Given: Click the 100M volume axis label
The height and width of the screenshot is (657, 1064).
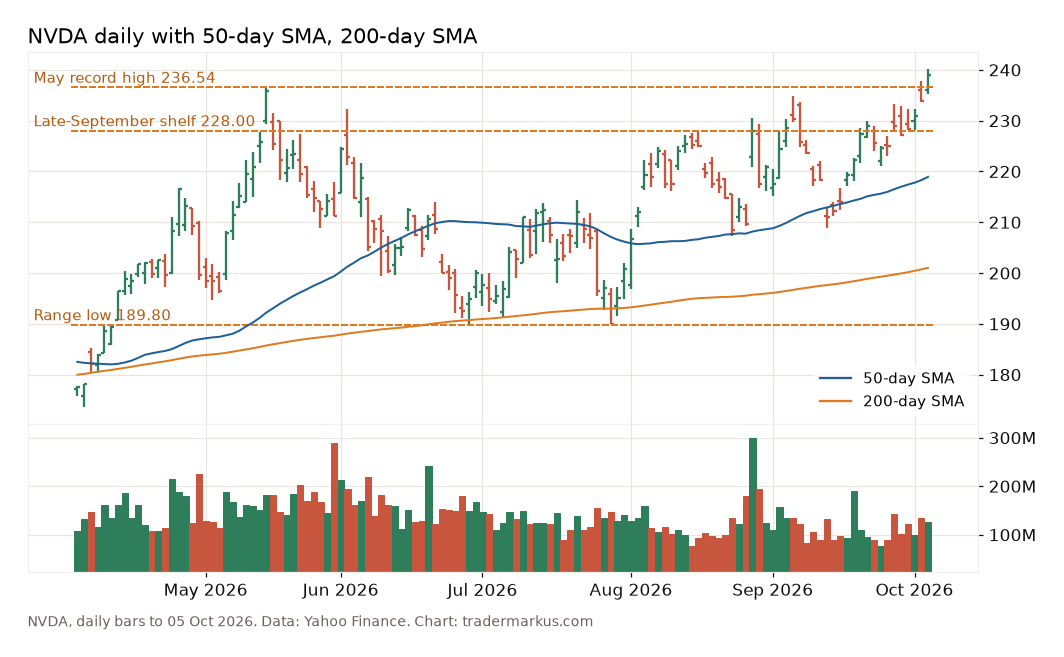Looking at the screenshot, I should point(1010,536).
